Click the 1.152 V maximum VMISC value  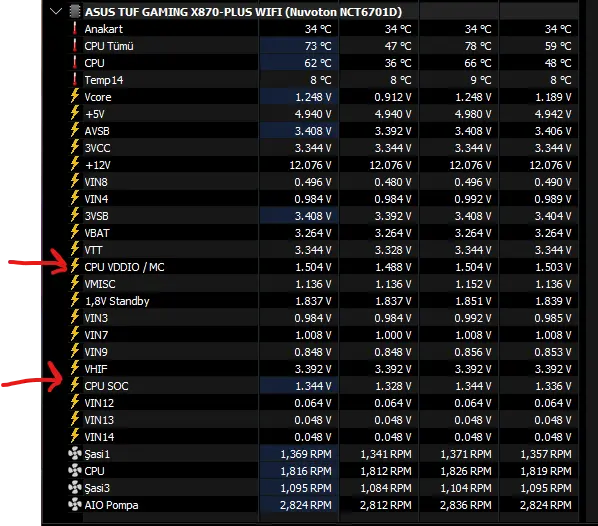[473, 284]
